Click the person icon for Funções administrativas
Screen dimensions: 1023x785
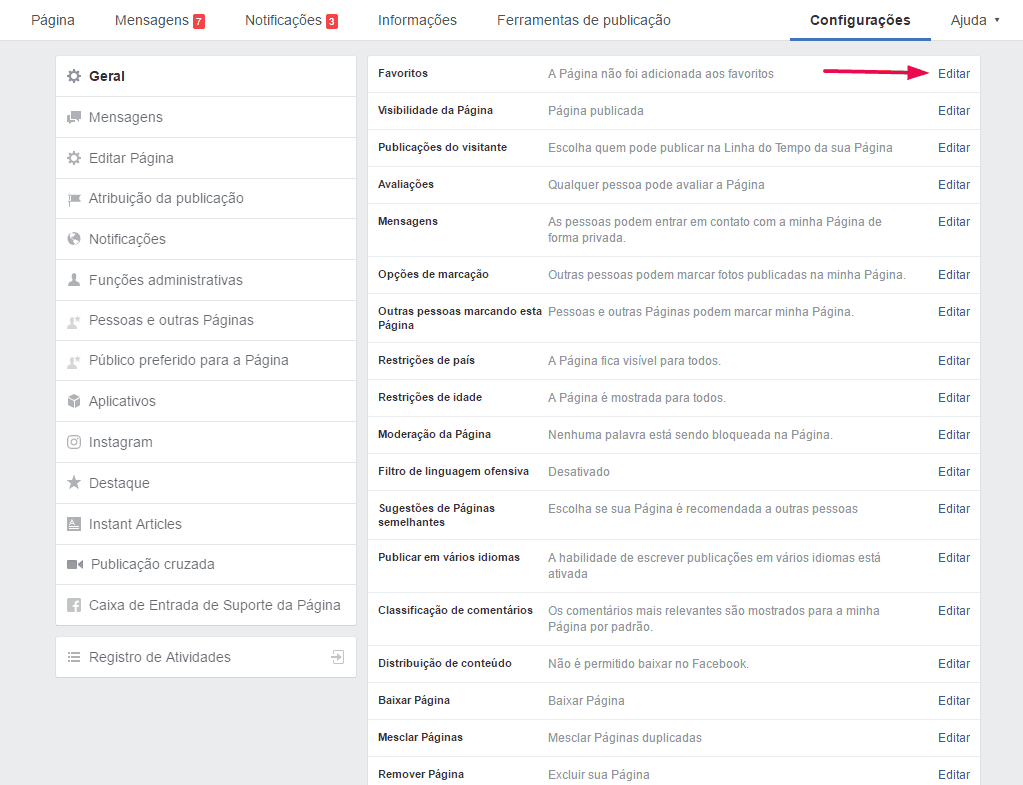[74, 280]
